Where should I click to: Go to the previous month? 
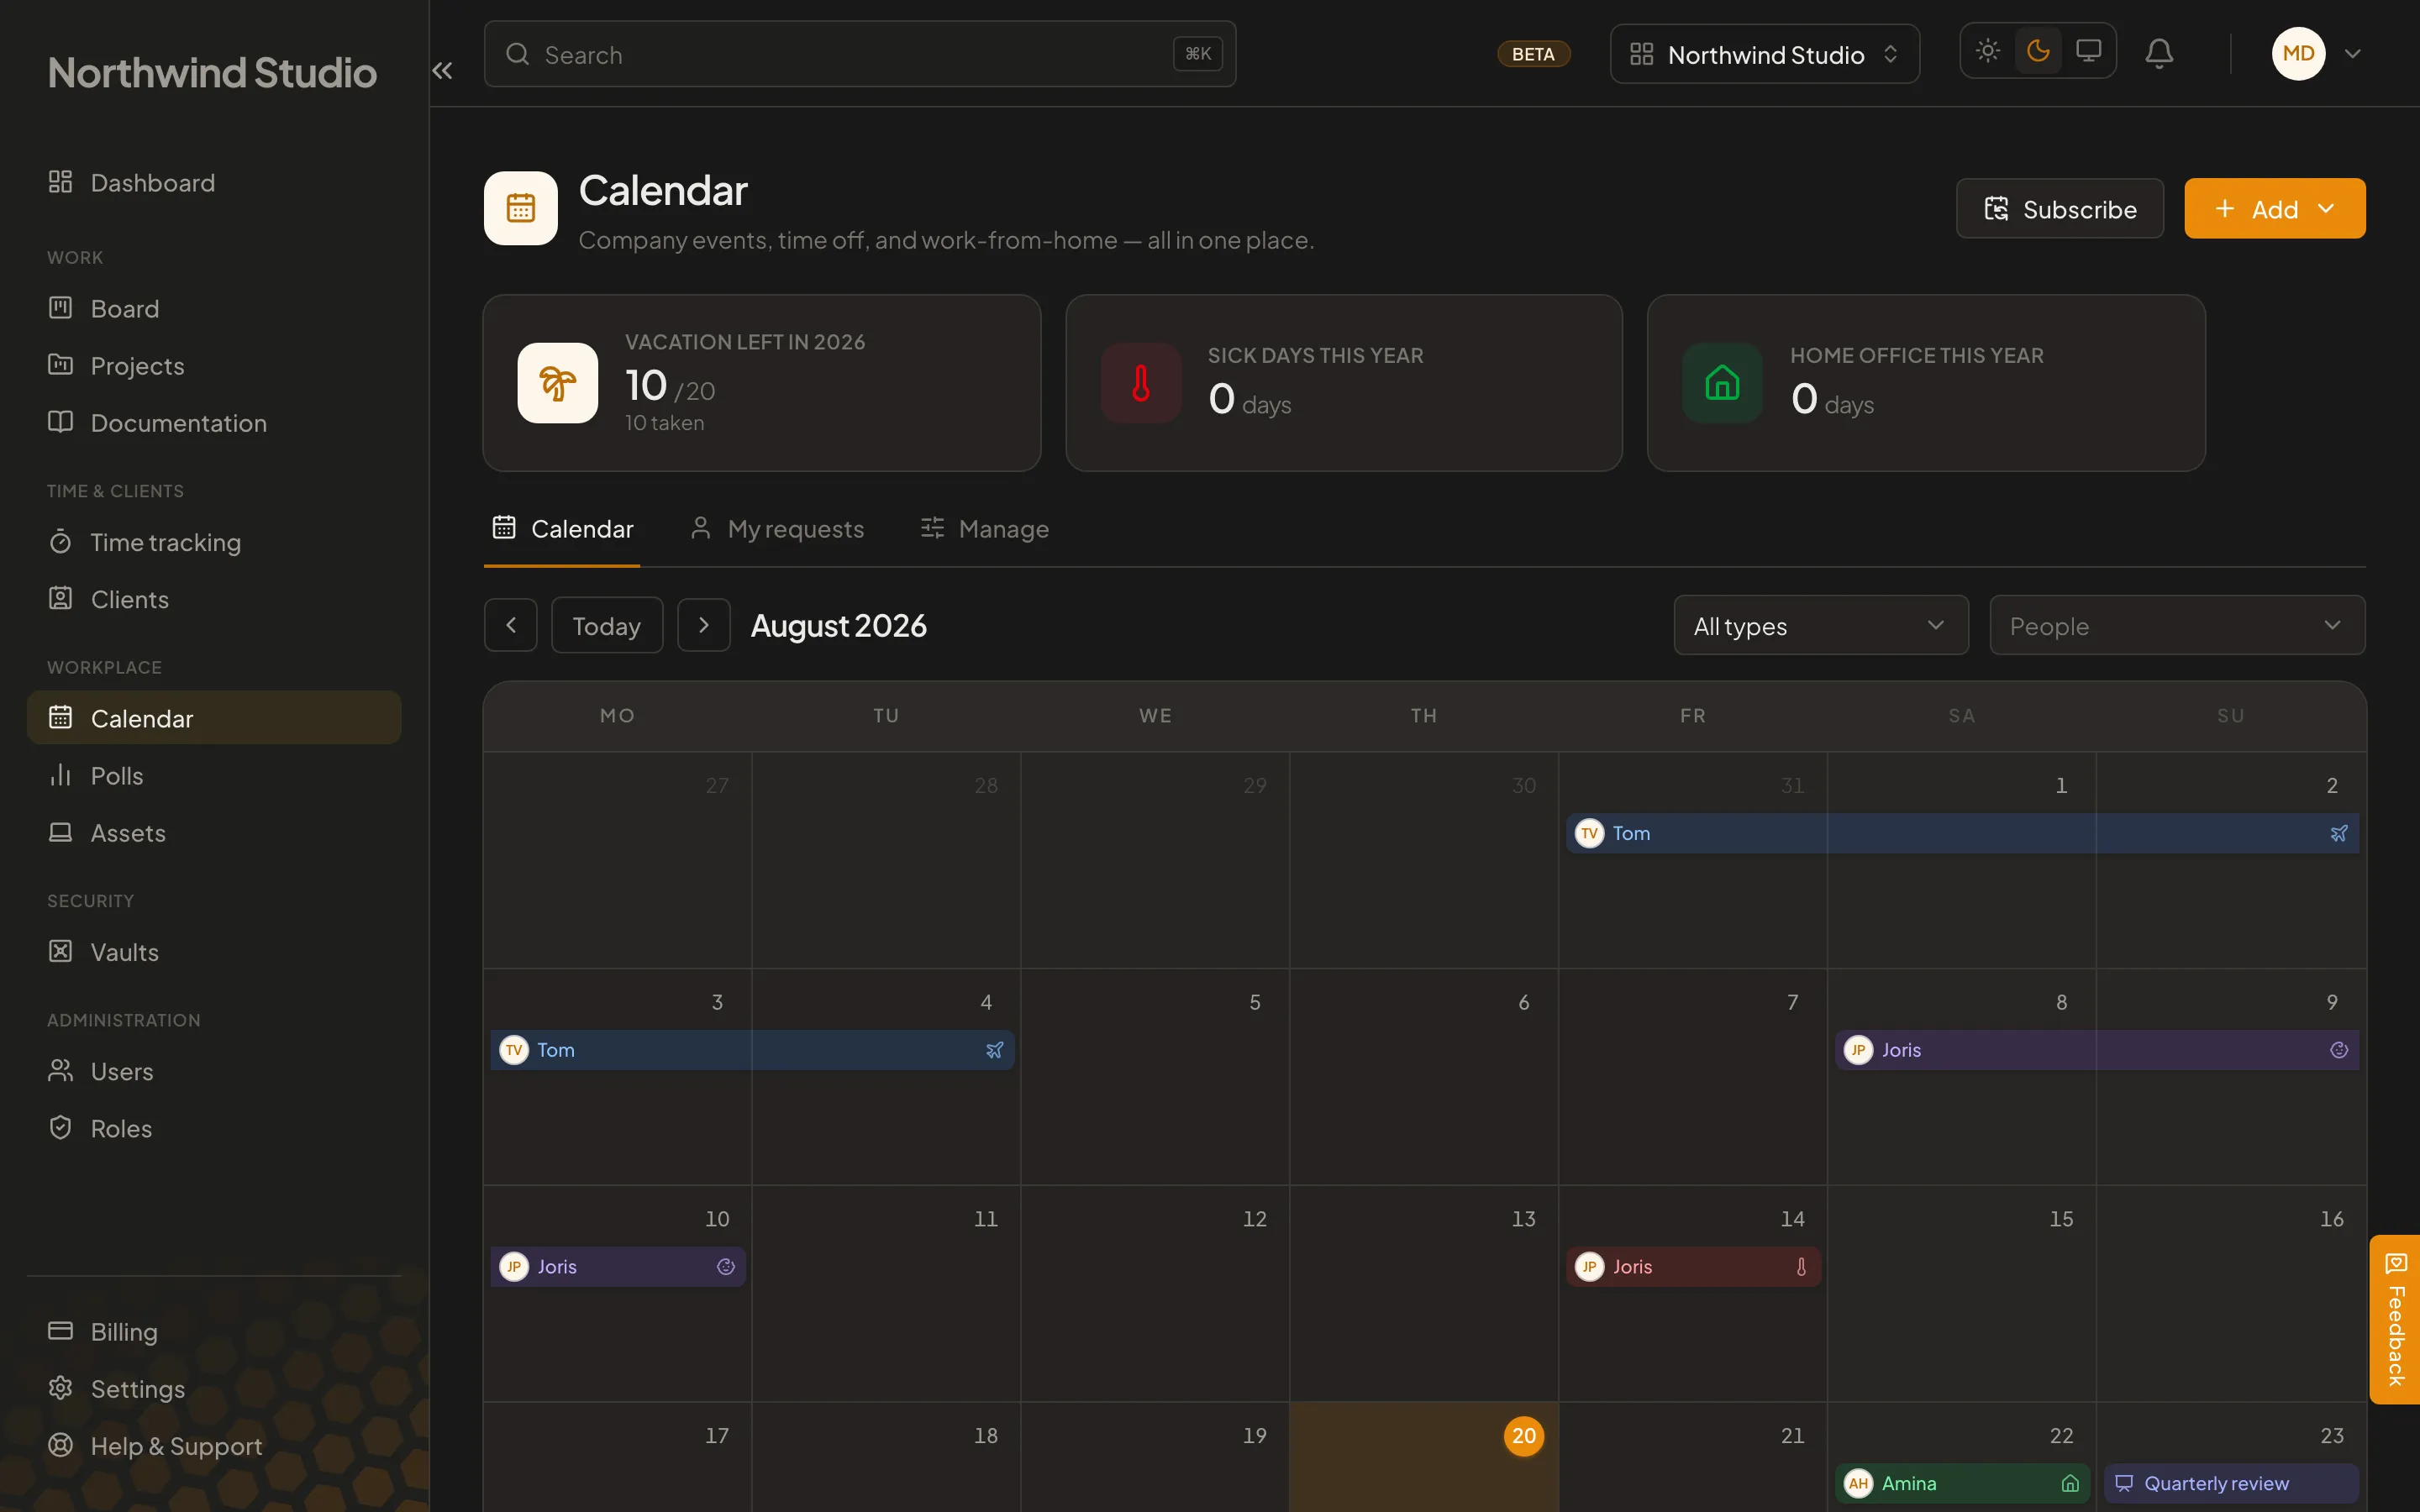(x=511, y=625)
